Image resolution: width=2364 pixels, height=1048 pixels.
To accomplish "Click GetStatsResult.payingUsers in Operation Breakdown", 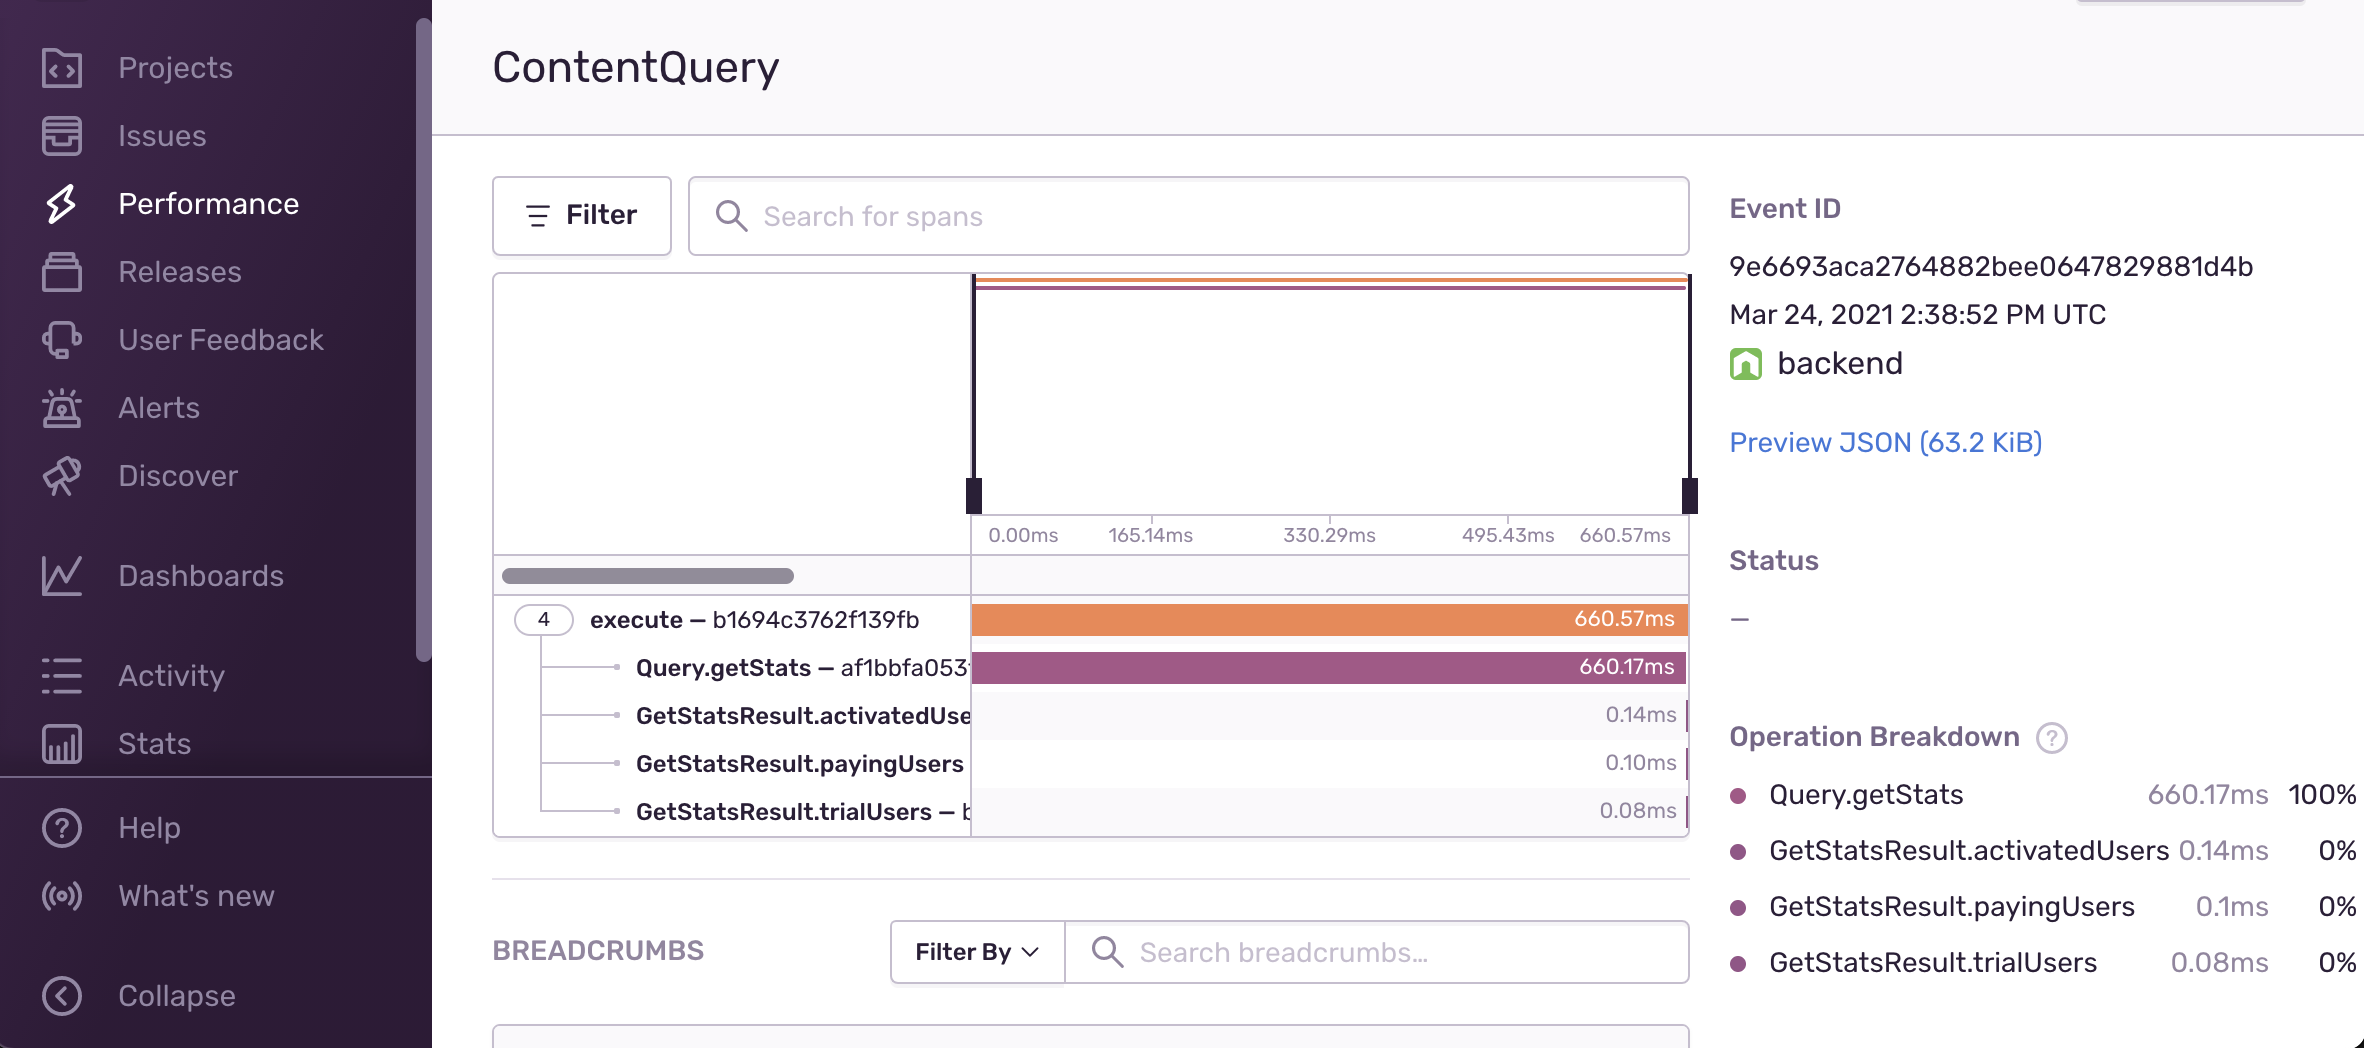I will click(x=1952, y=907).
